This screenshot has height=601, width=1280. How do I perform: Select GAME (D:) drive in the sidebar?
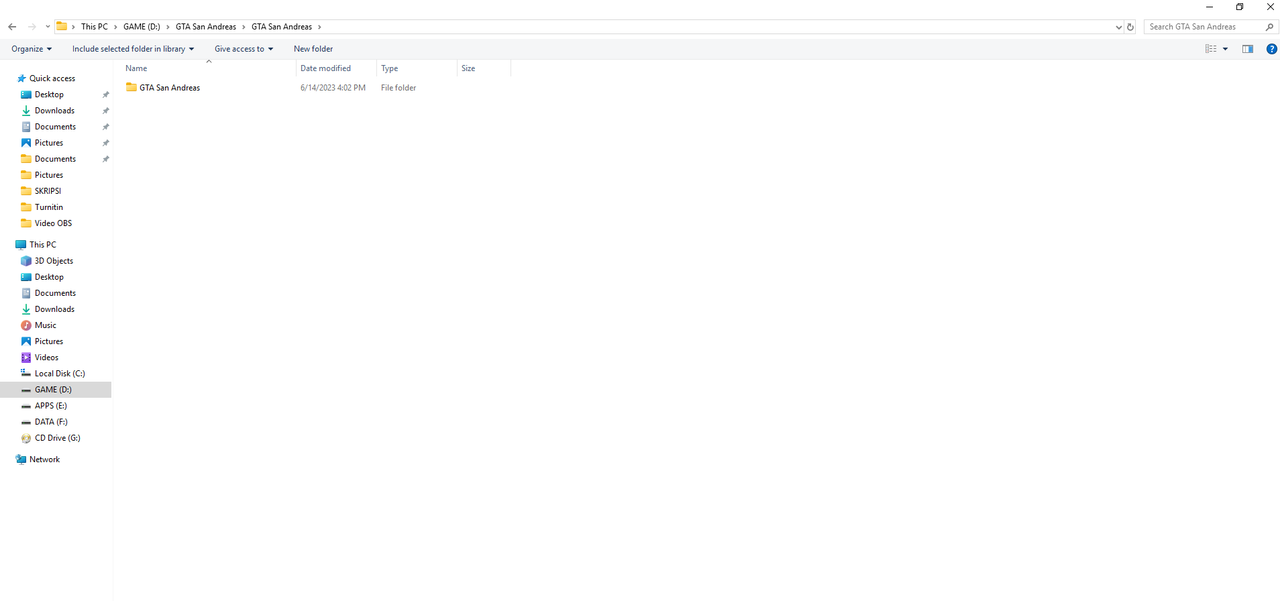point(53,390)
